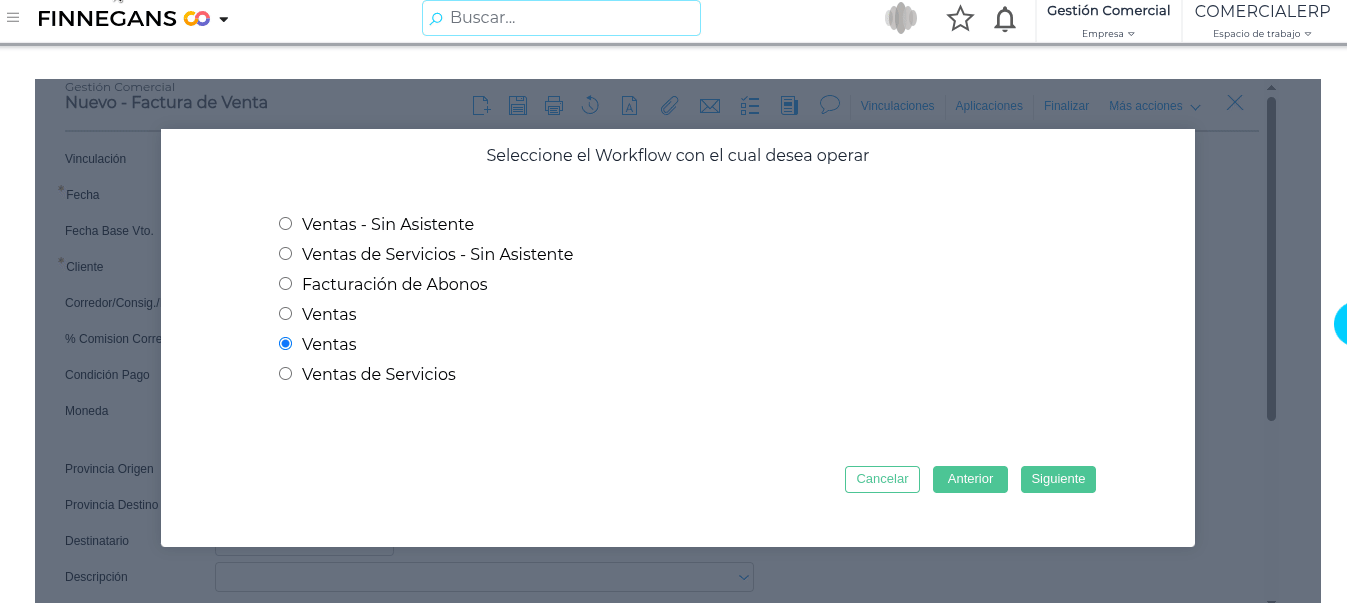Click the 'Fecha Base Vto.' label
Screen dimensions: 1347x603
click(109, 231)
